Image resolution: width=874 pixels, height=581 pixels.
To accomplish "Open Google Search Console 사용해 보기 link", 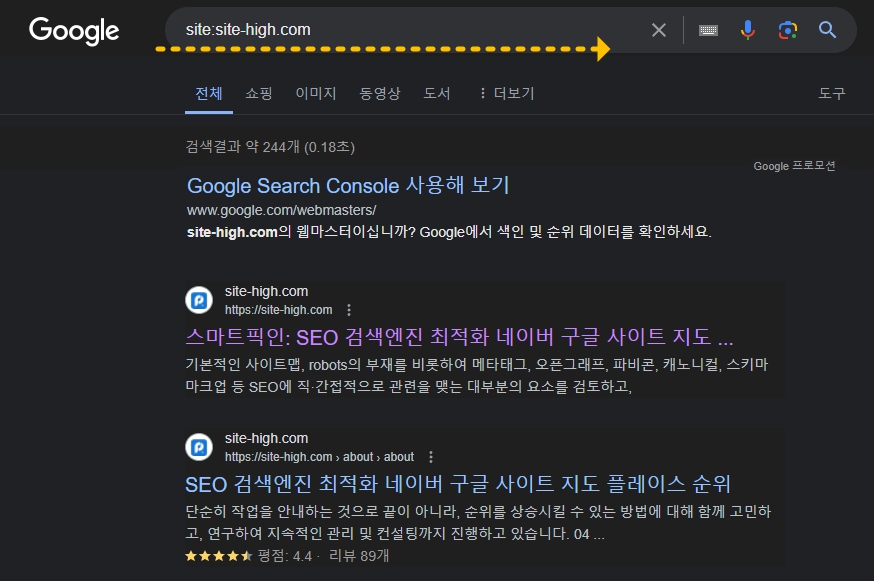I will 348,185.
